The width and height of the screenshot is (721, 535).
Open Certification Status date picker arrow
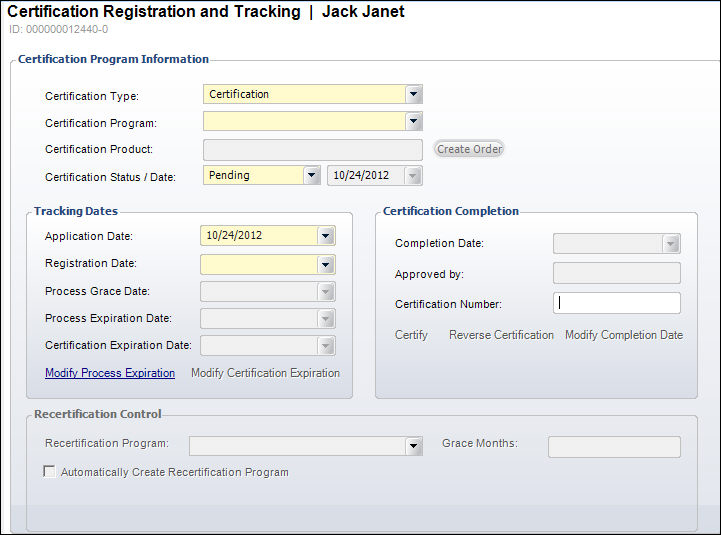[413, 176]
